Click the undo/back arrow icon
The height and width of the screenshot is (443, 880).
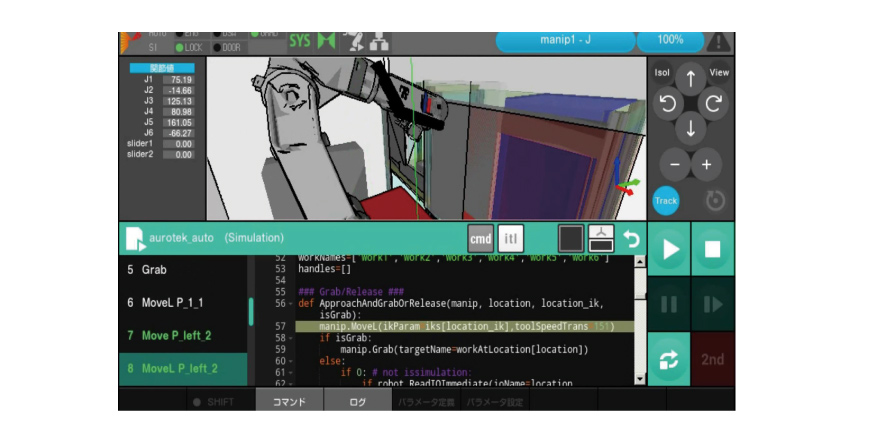[631, 239]
